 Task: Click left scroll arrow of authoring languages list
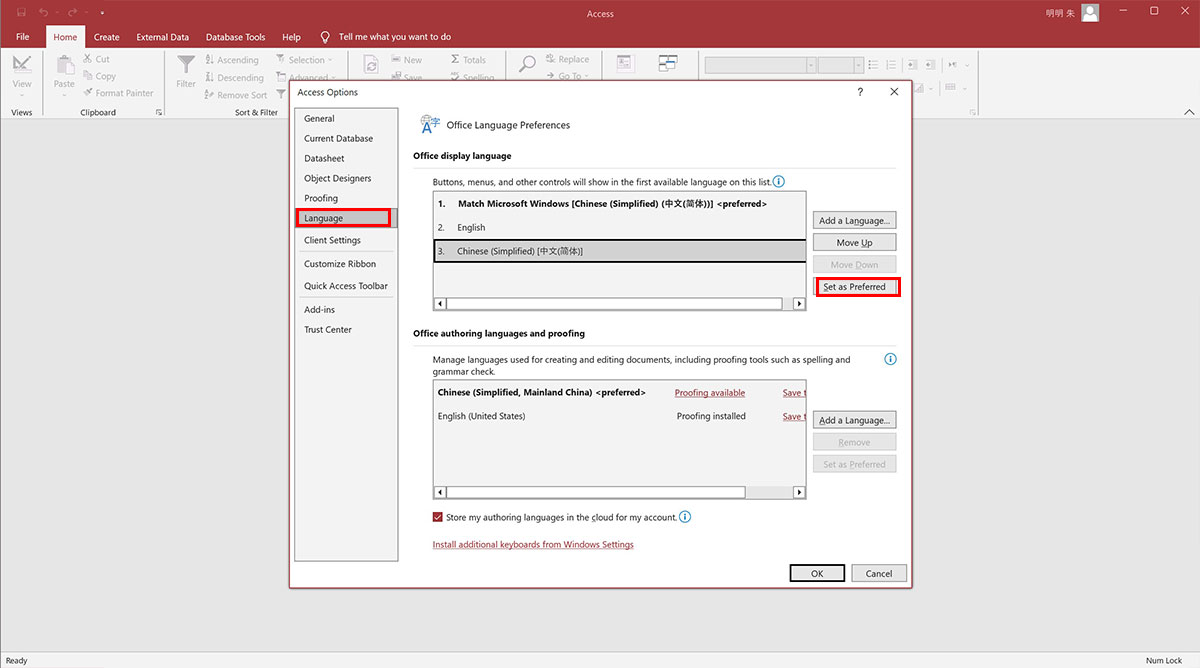pos(440,492)
